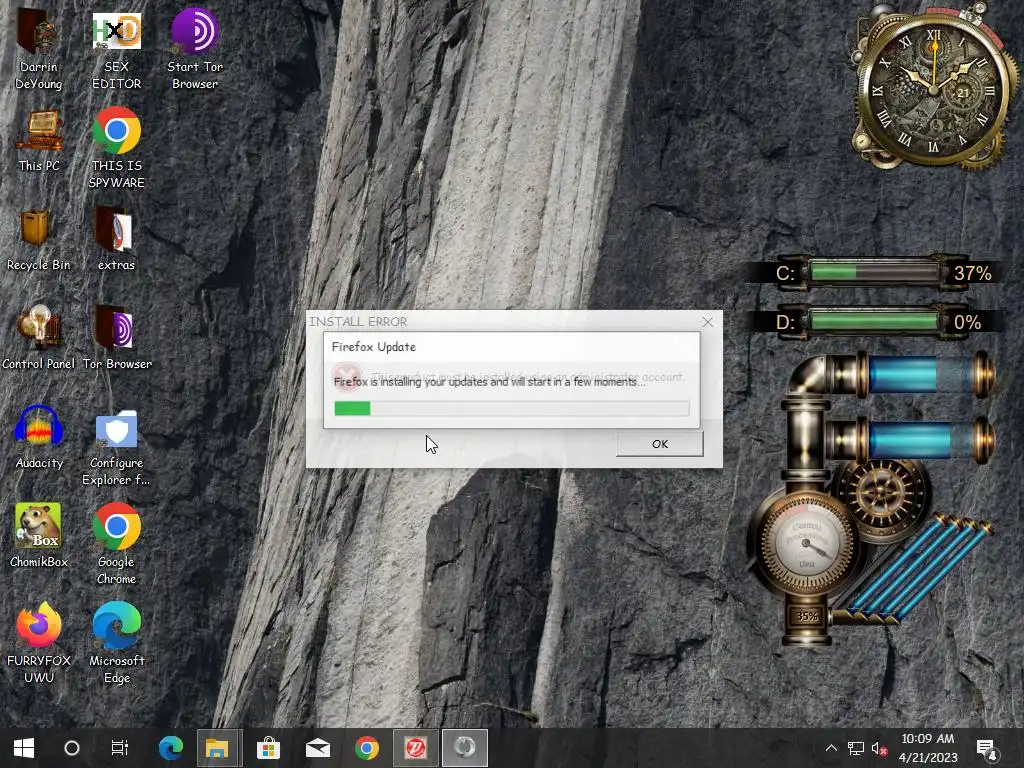Open Microsoft Edge from the taskbar
1024x768 pixels.
point(171,748)
